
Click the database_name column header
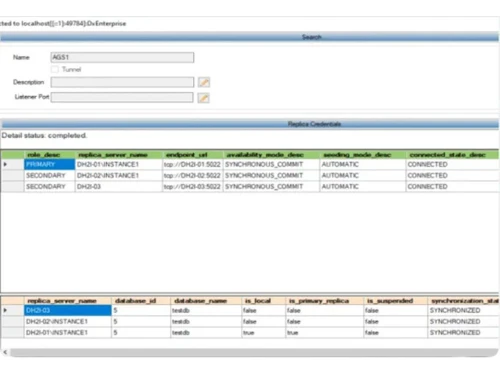point(206,301)
